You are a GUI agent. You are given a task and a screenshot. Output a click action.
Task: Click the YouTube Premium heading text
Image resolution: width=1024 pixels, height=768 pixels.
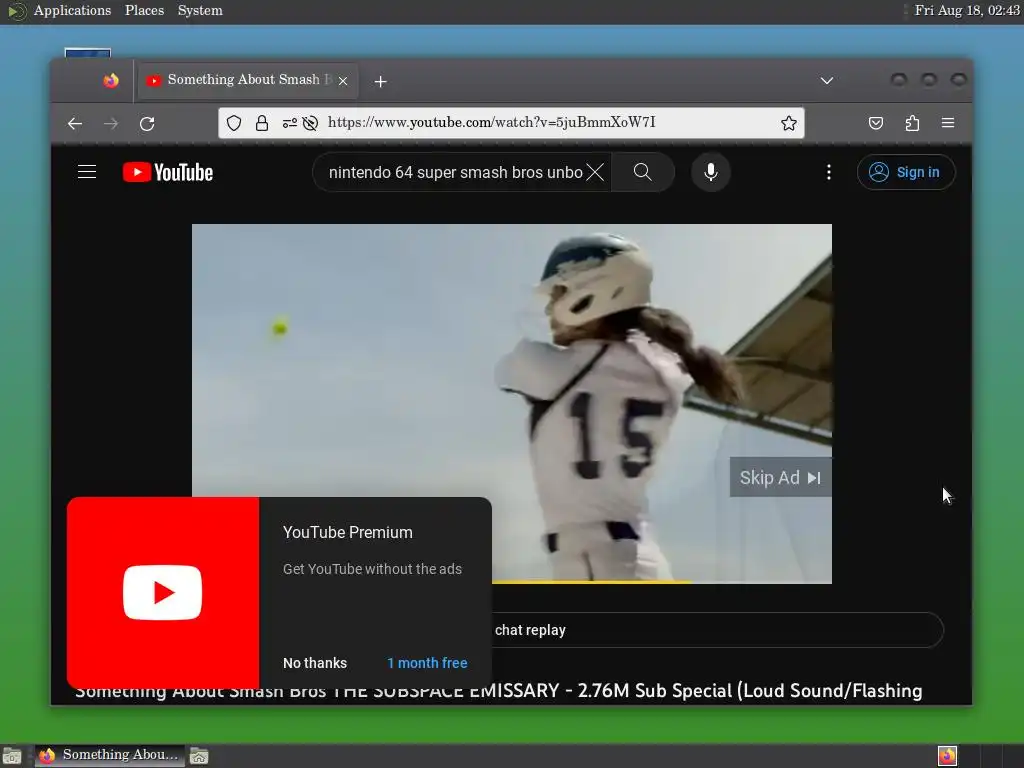(x=347, y=532)
